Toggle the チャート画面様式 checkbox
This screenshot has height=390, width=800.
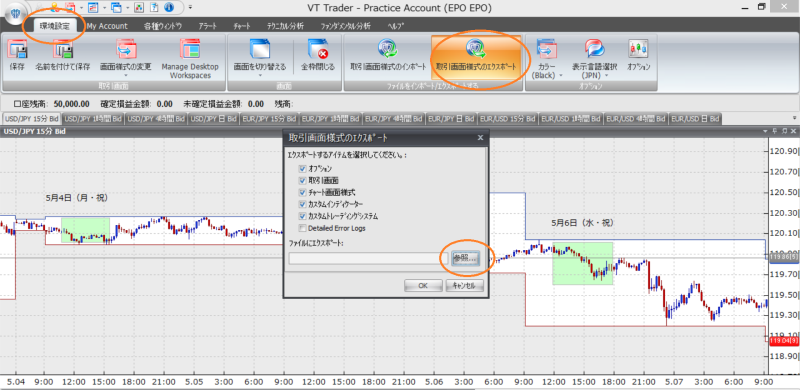[303, 192]
